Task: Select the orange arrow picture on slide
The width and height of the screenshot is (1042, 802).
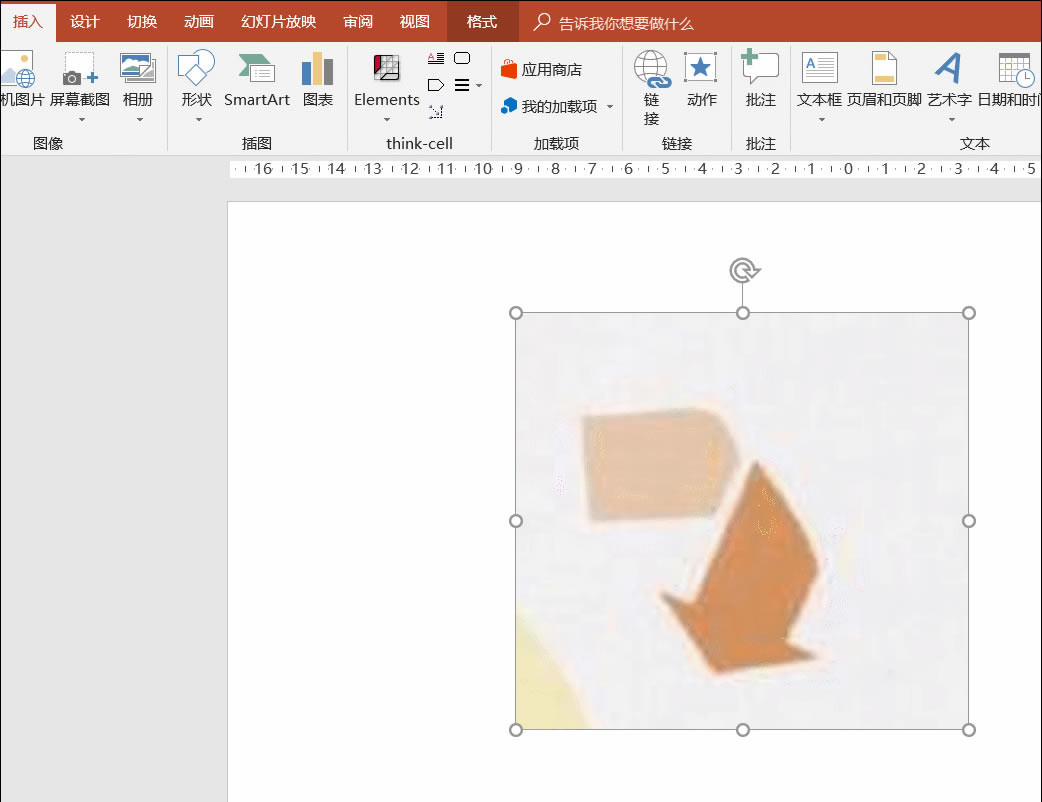Action: [742, 521]
